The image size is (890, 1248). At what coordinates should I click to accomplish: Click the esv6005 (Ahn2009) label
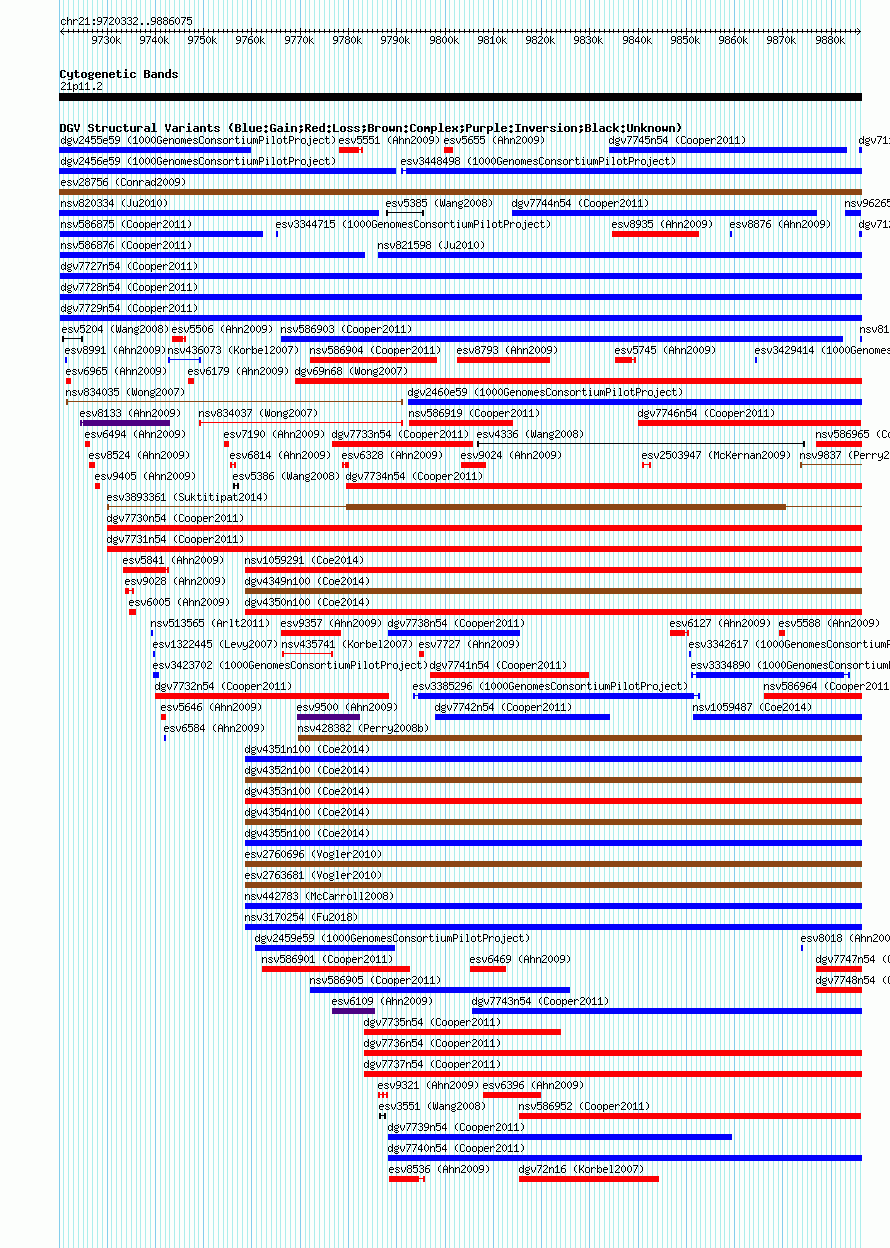click(178, 602)
